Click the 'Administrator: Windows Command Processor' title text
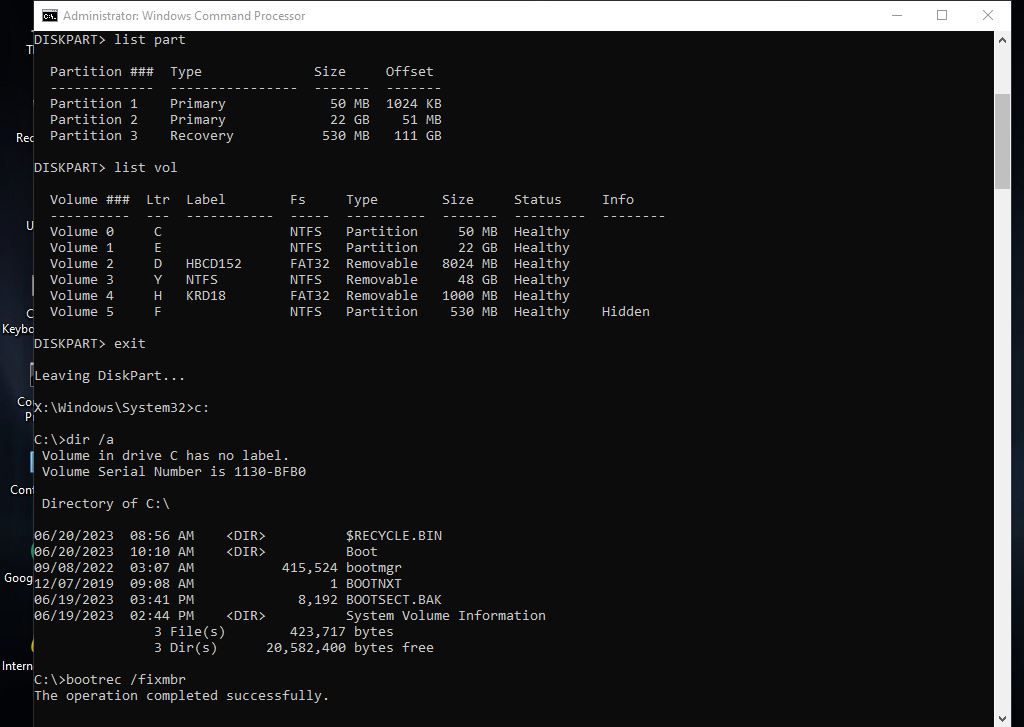Viewport: 1024px width, 727px height. [184, 16]
